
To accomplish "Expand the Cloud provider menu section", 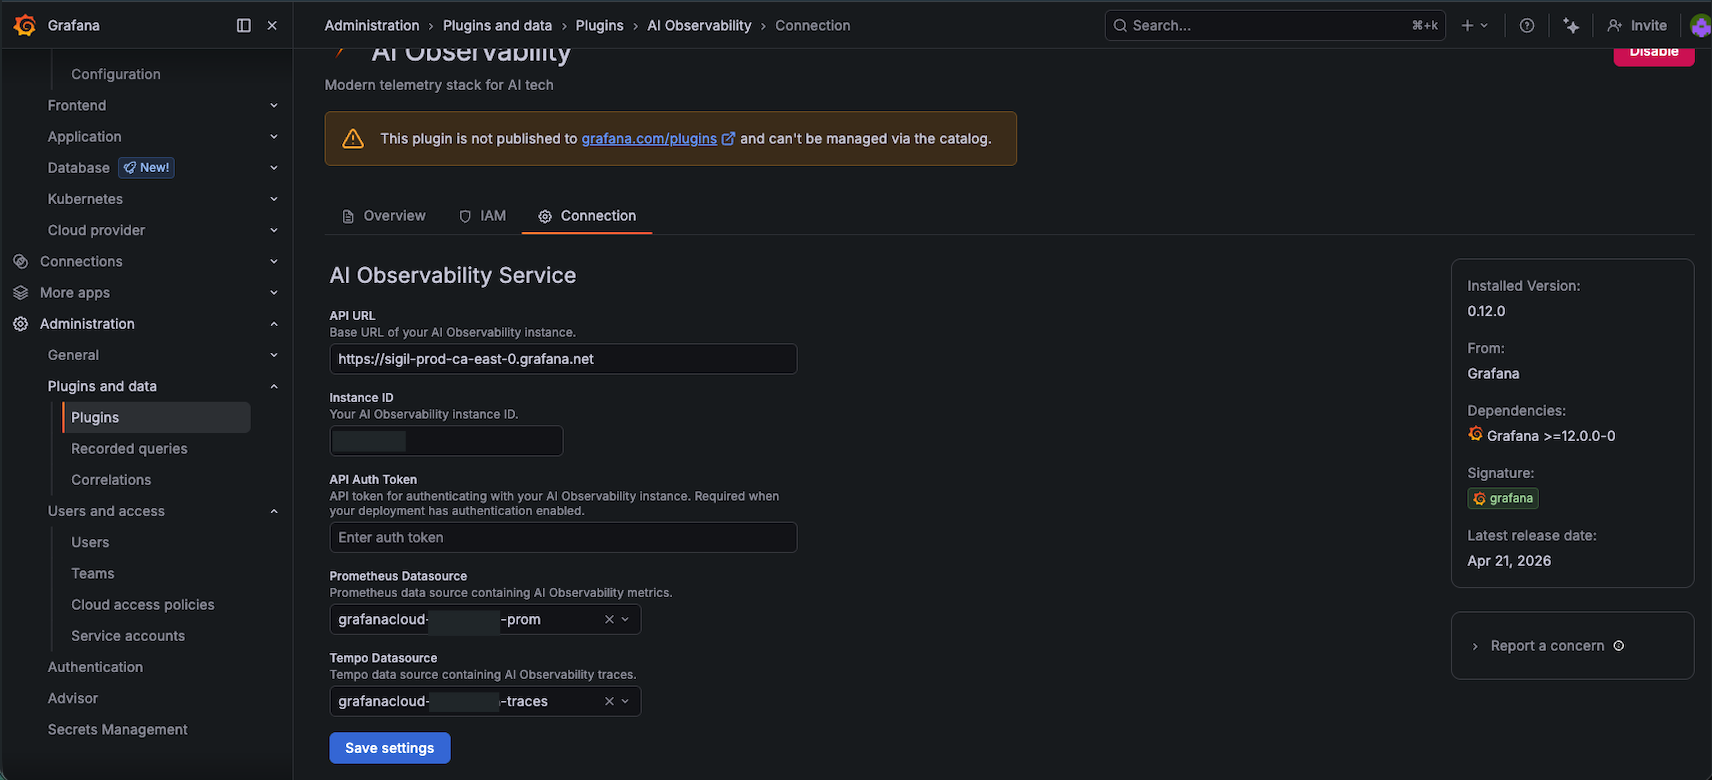I will [x=274, y=230].
